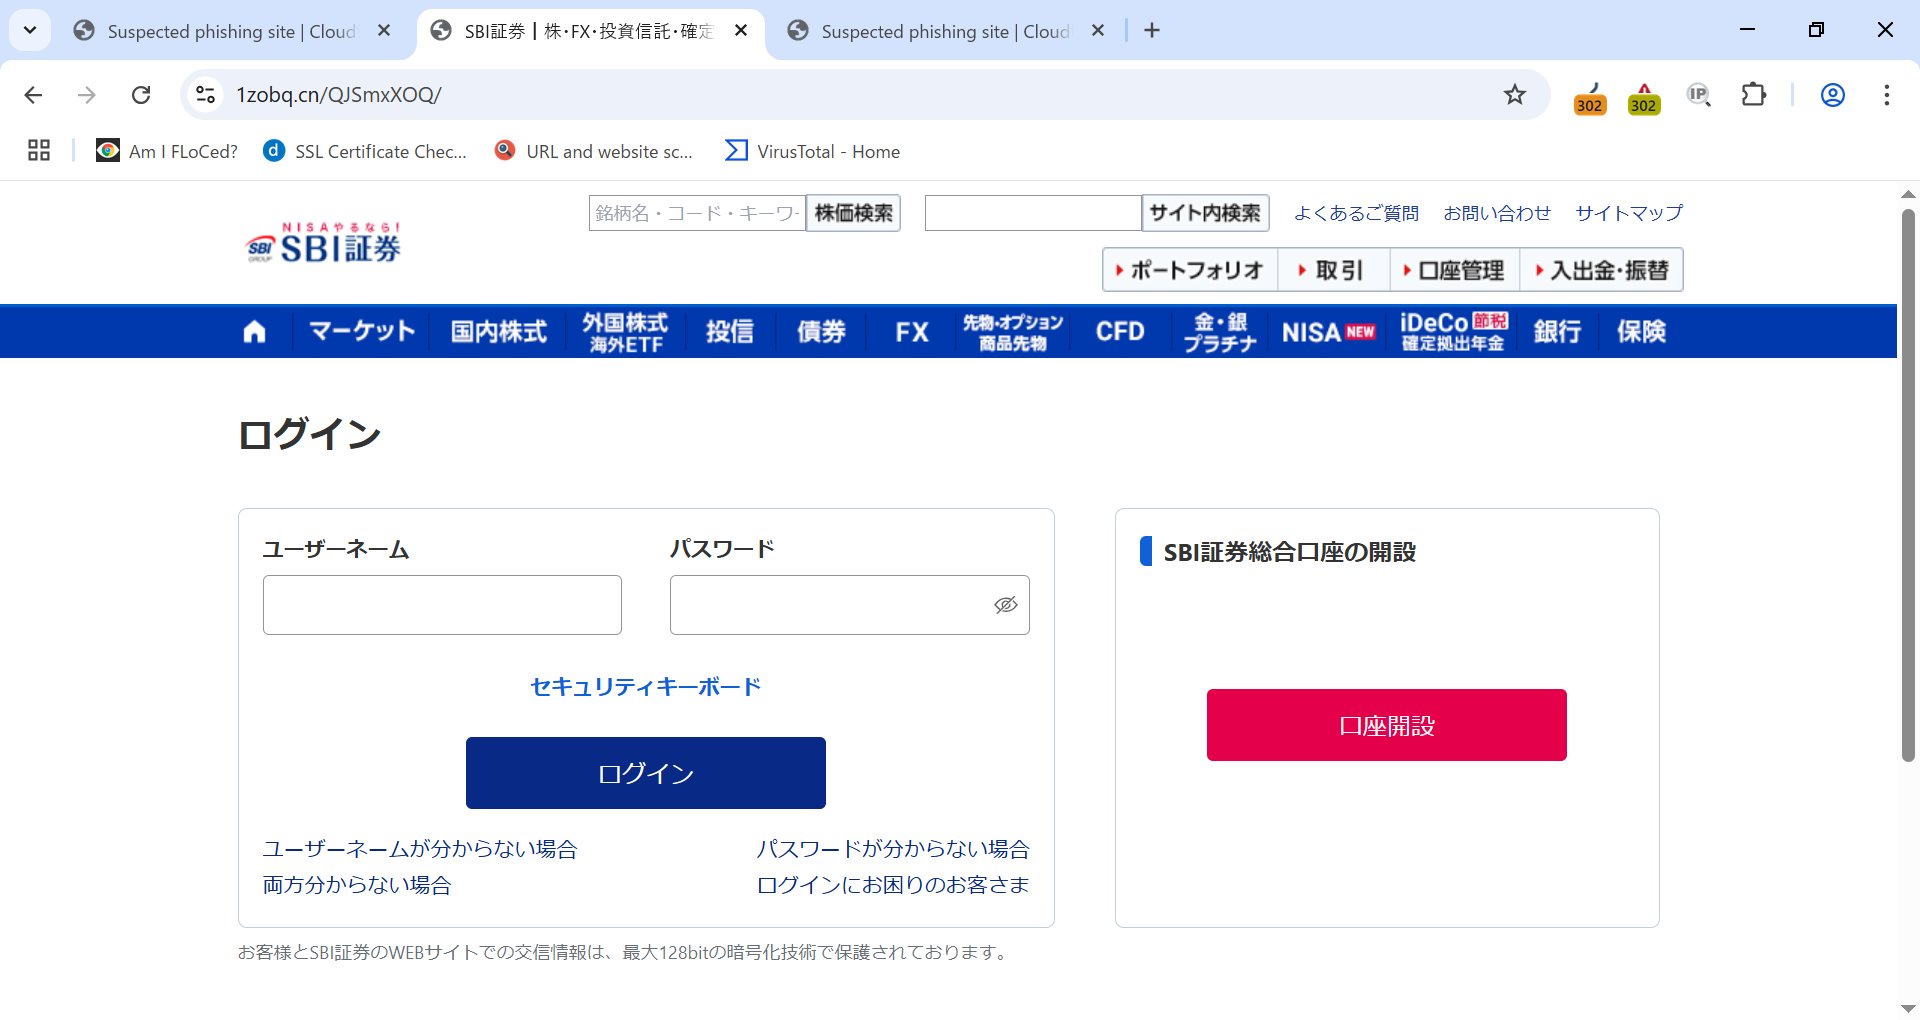This screenshot has height=1020, width=1920.
Task: Go back with browser back arrow
Action: pyautogui.click(x=33, y=95)
